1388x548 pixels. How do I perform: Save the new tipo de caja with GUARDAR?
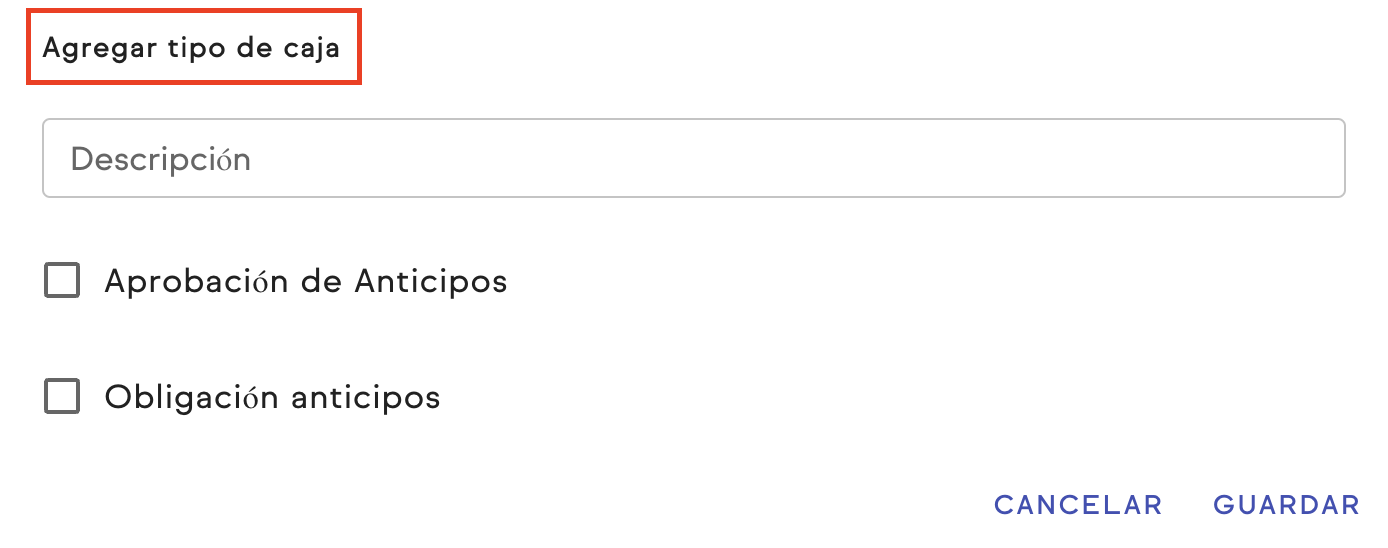pos(1286,505)
